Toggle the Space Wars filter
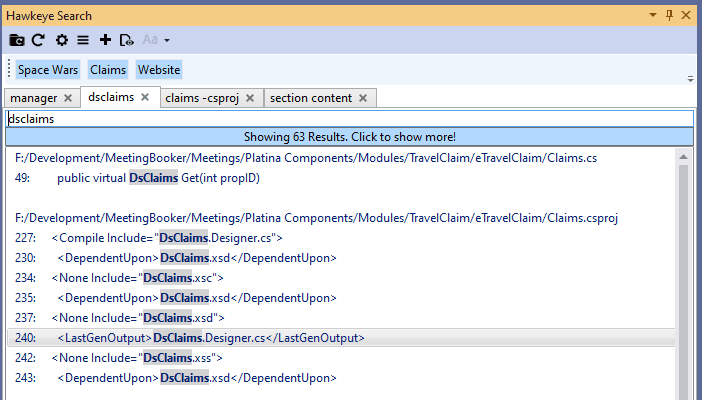This screenshot has height=400, width=702. [x=48, y=70]
